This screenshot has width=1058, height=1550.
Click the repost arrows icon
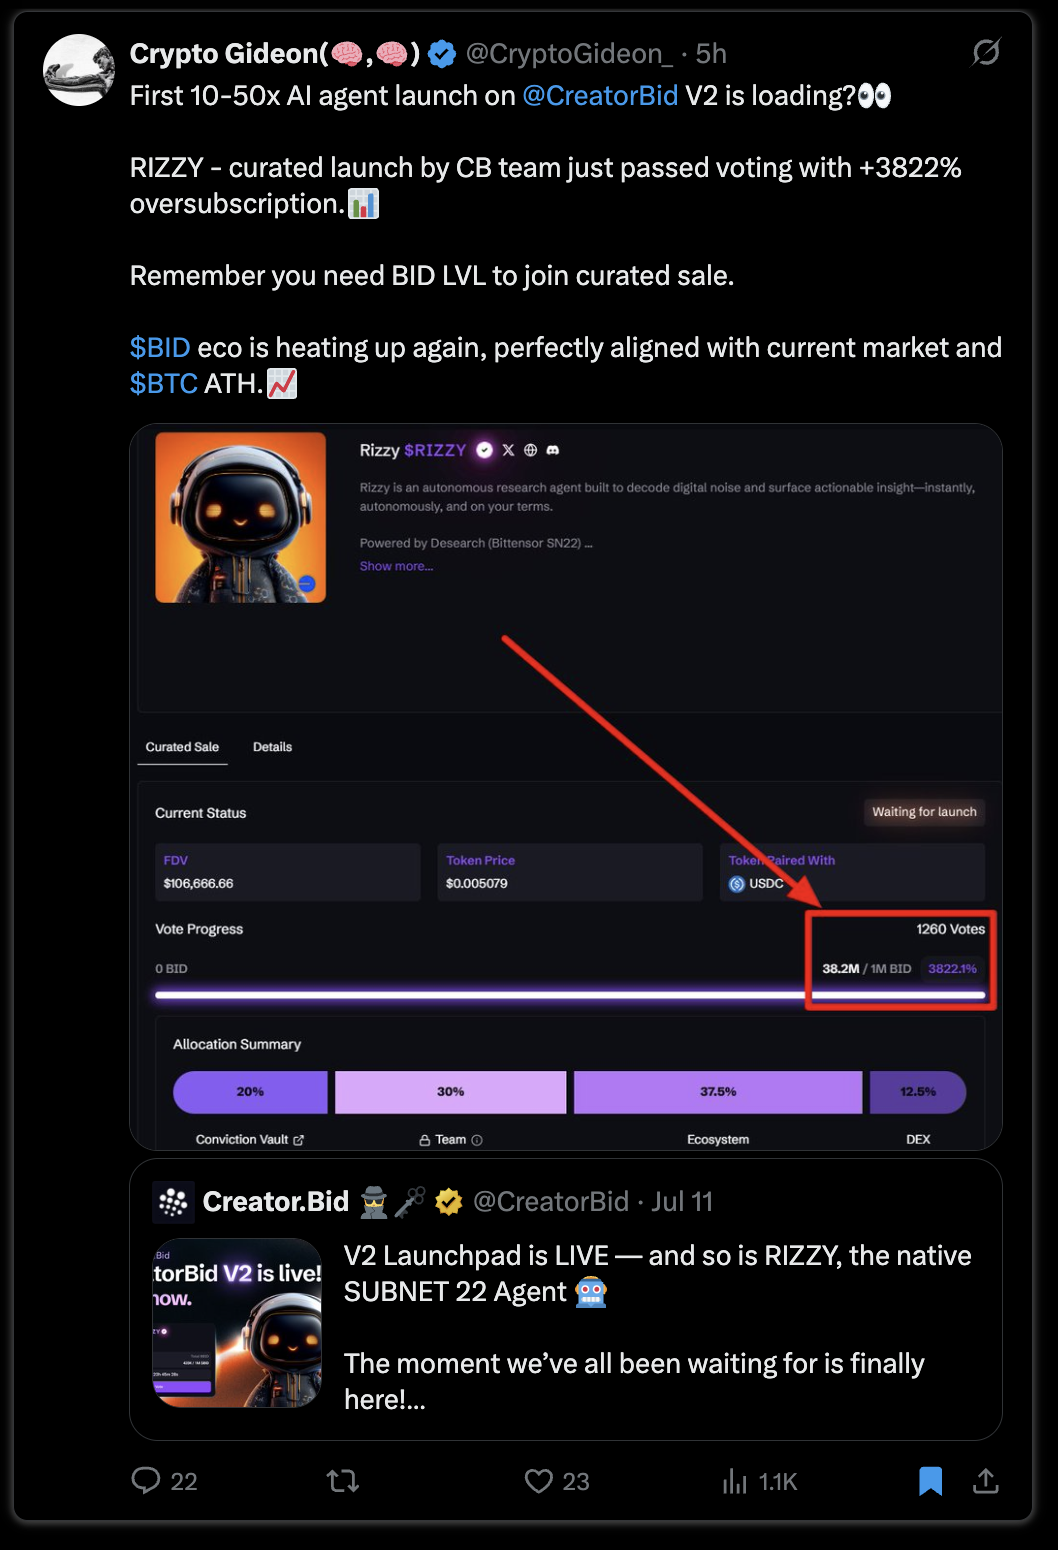tap(343, 1481)
